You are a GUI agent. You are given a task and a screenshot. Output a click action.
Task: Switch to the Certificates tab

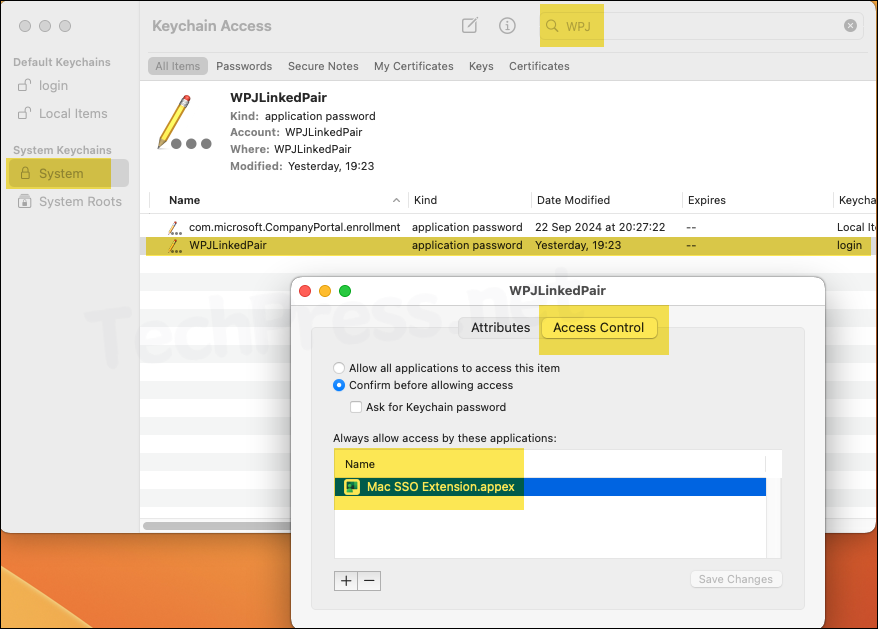pos(539,66)
